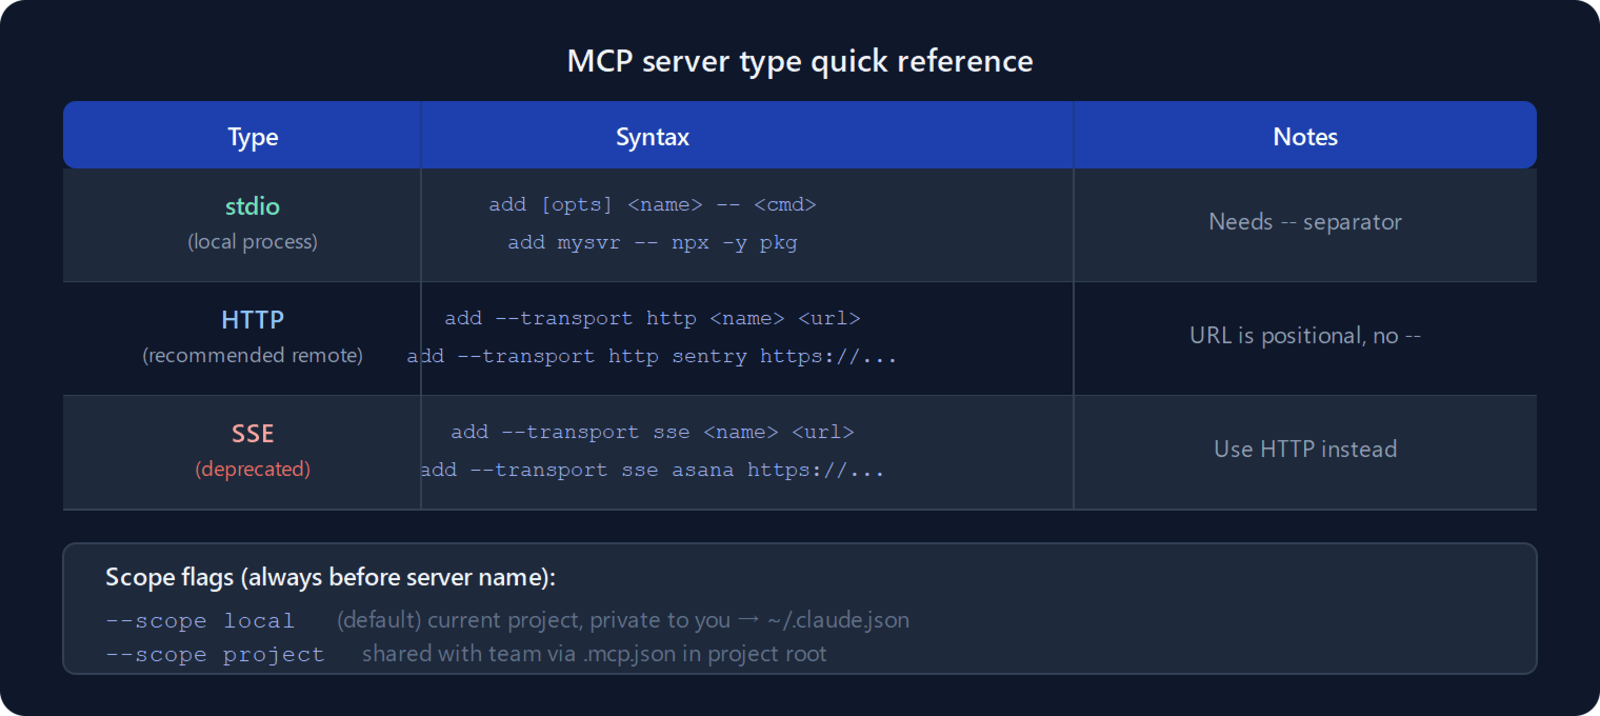Select the 'add mysvr -- npx -y pkg' example
This screenshot has height=716, width=1600.
652,242
